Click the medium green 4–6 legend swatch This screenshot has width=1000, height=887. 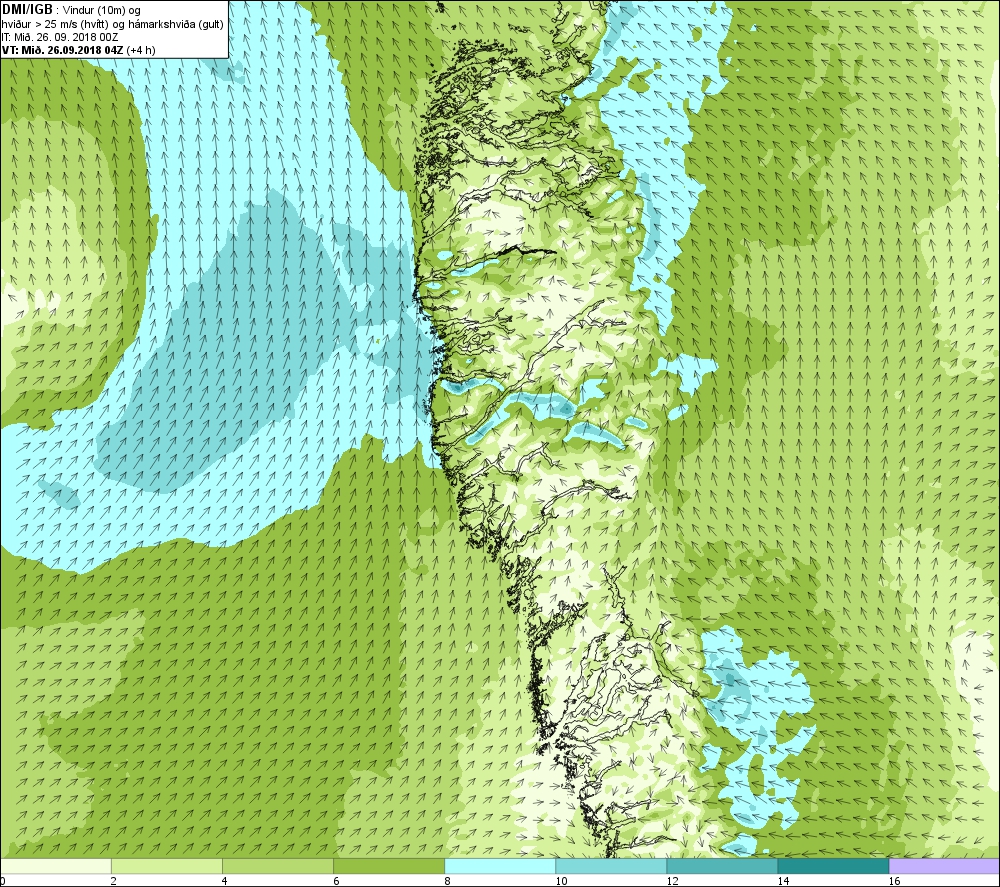277,866
